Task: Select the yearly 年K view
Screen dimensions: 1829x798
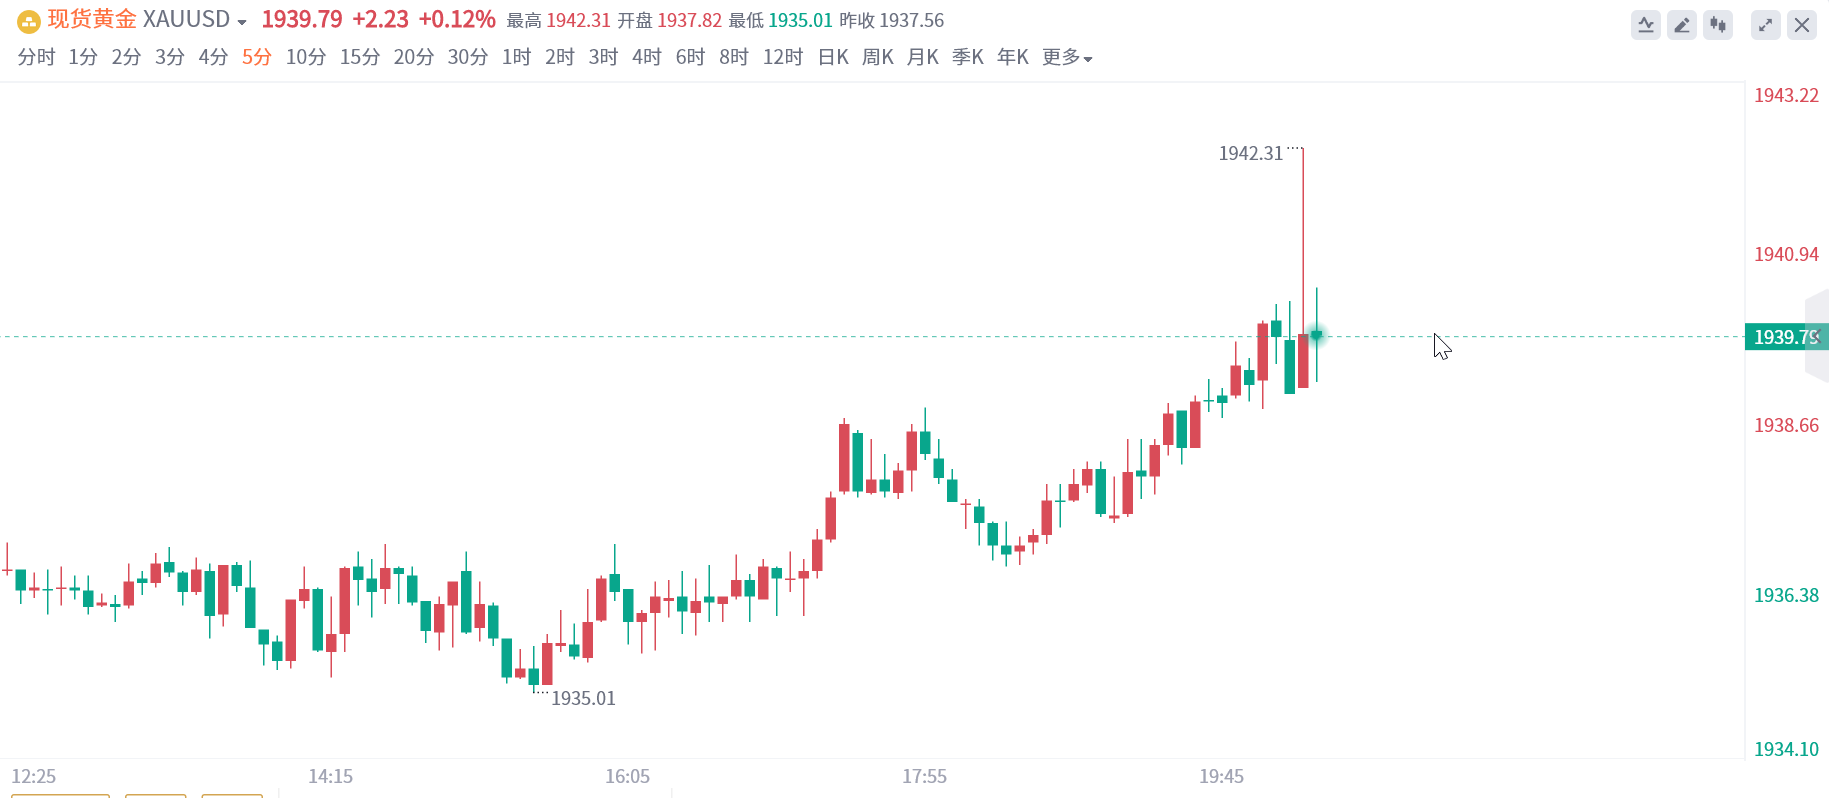Action: click(x=1012, y=57)
